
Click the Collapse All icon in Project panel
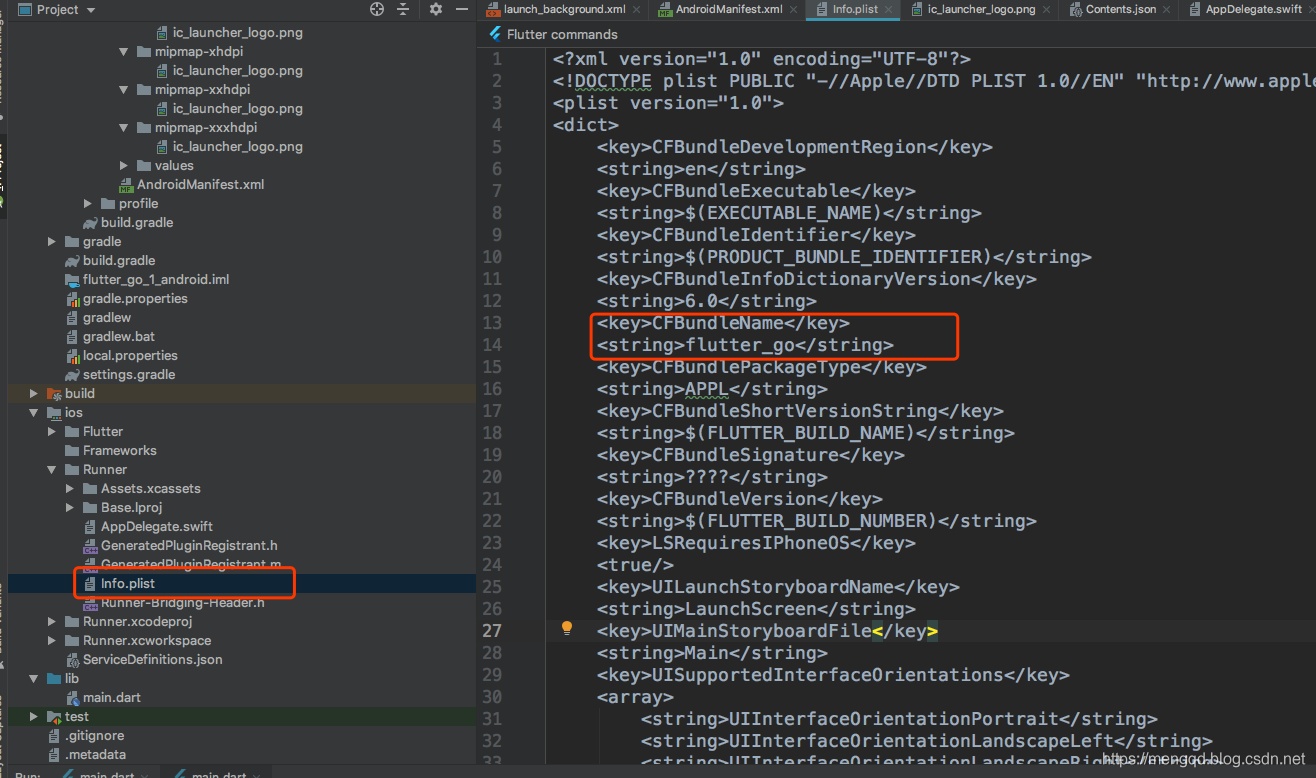point(403,9)
